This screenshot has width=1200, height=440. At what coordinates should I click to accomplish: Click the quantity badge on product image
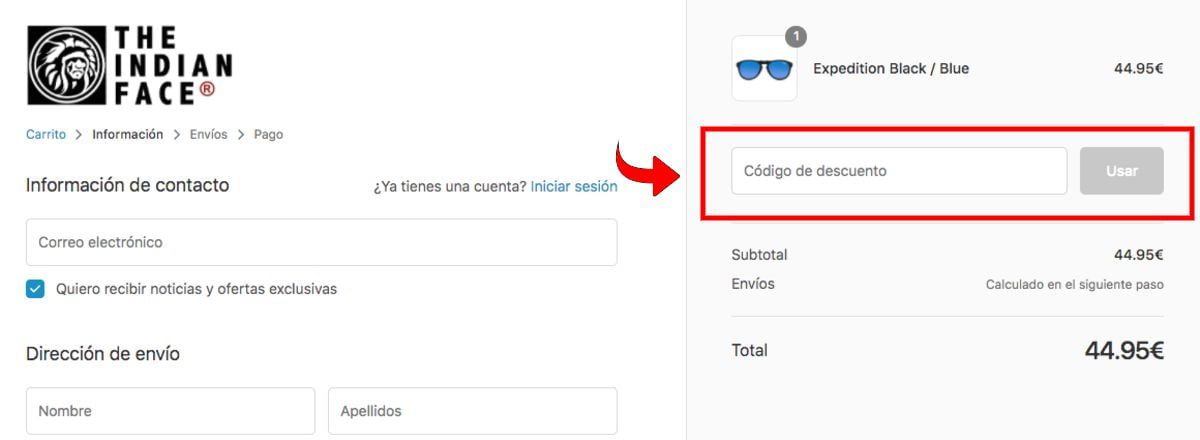coord(796,37)
